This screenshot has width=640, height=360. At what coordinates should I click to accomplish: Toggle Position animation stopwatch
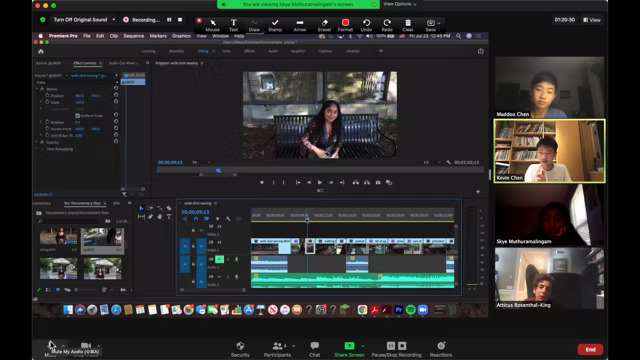click(x=47, y=95)
